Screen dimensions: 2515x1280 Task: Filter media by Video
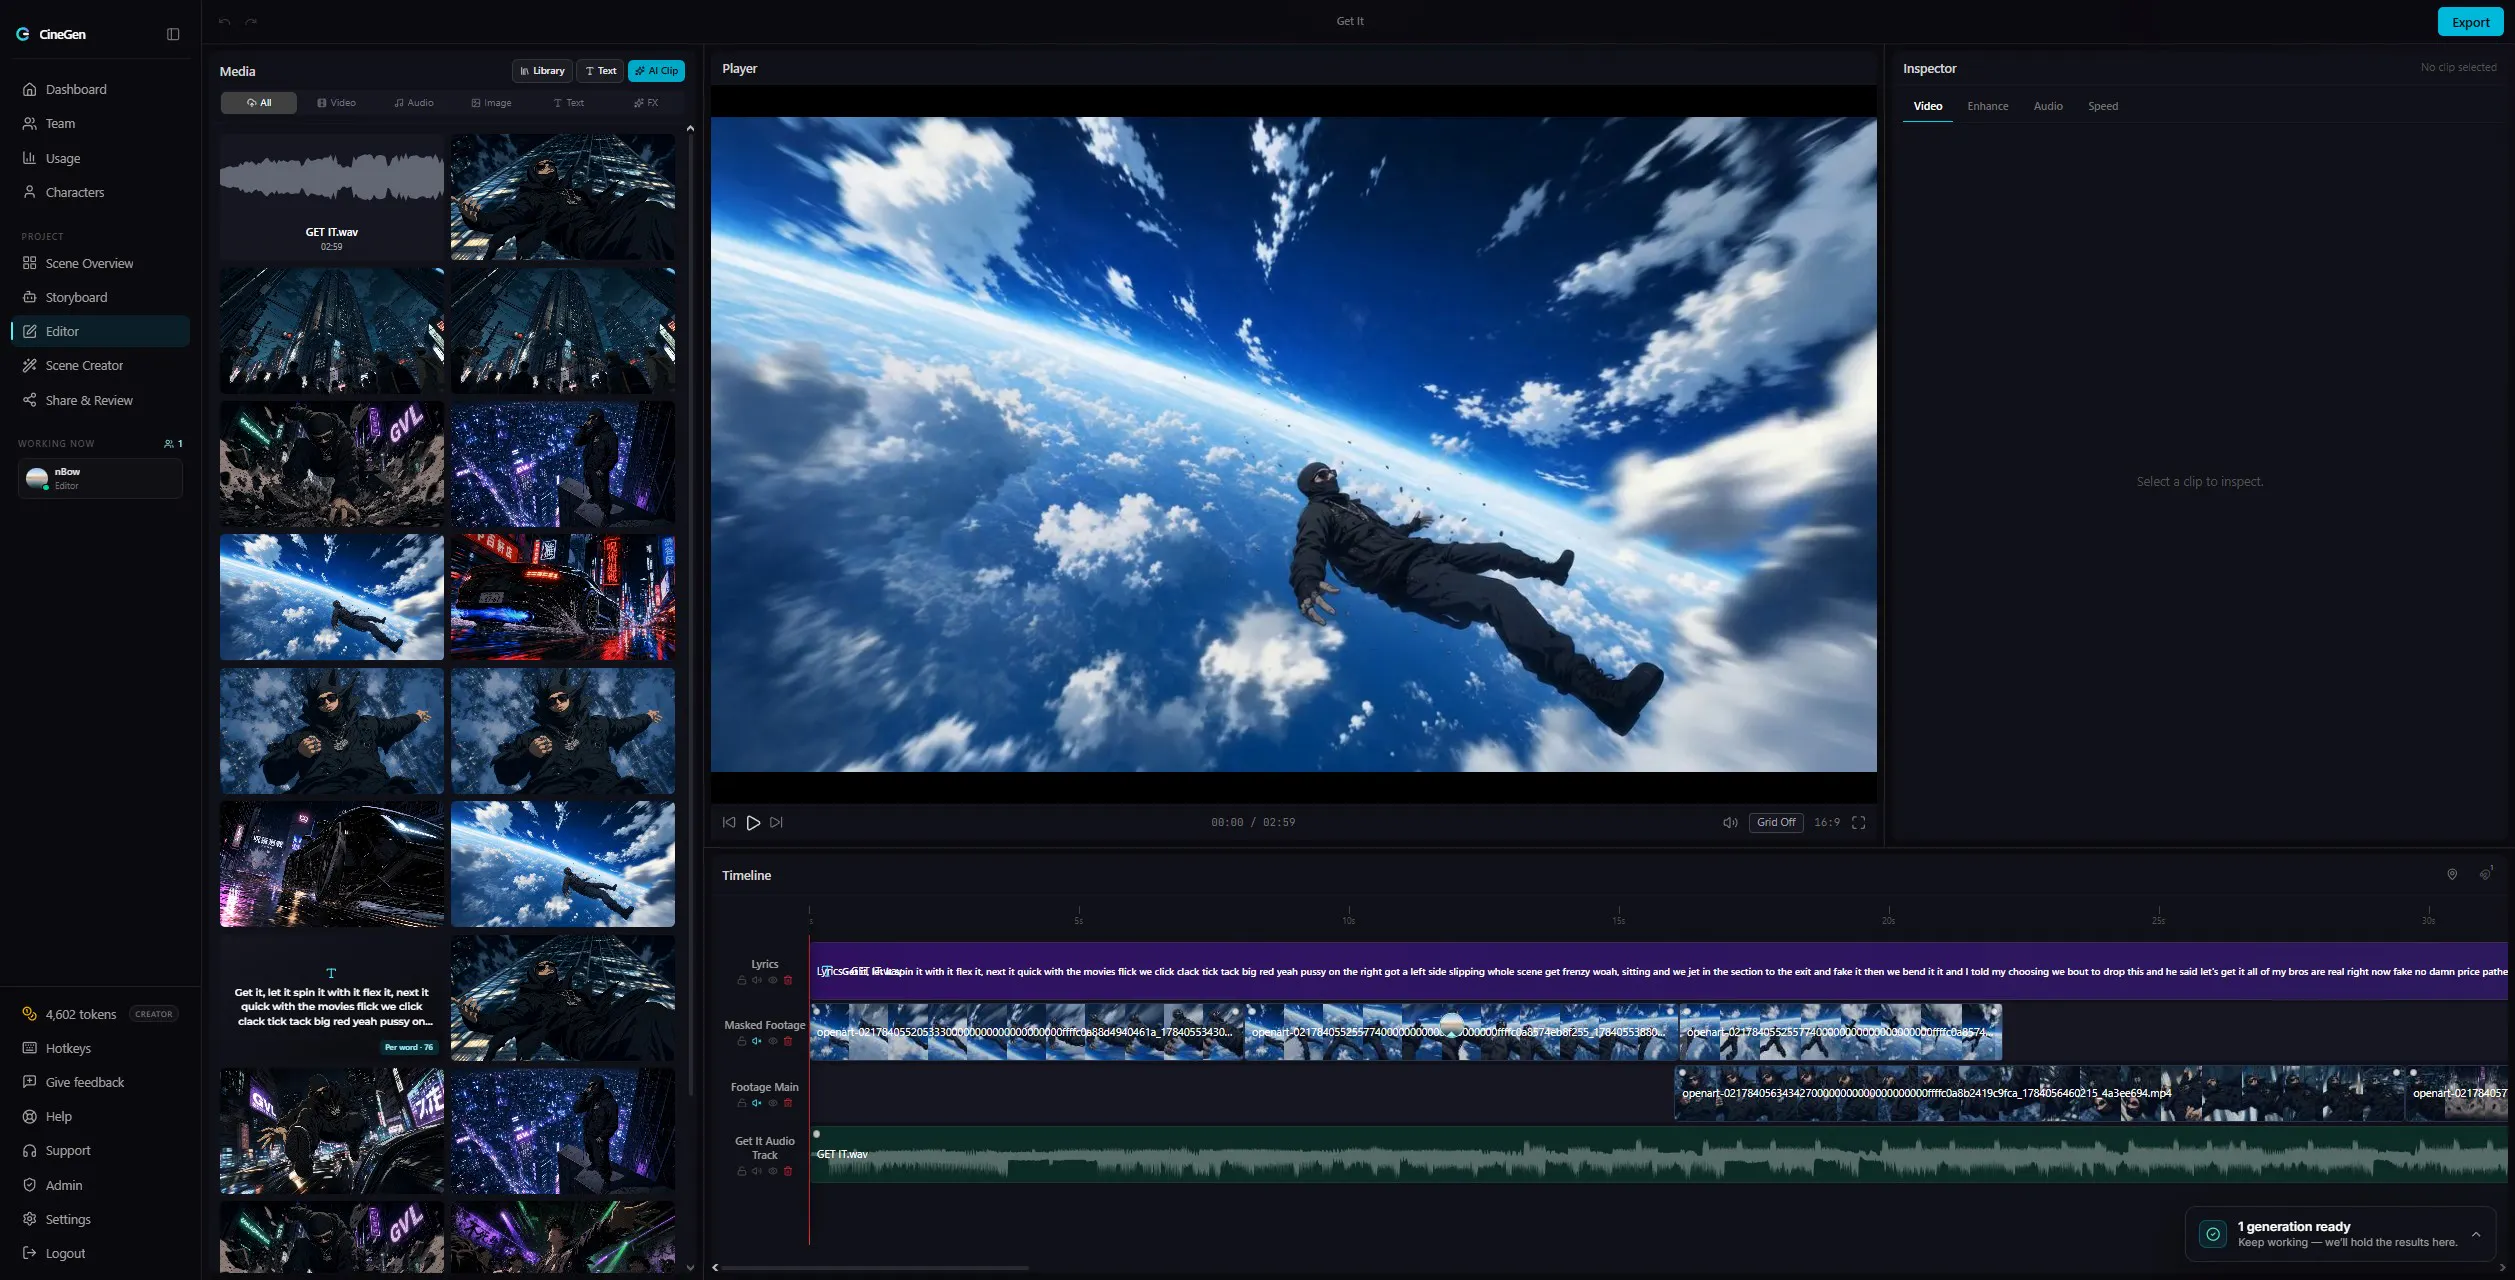[336, 103]
